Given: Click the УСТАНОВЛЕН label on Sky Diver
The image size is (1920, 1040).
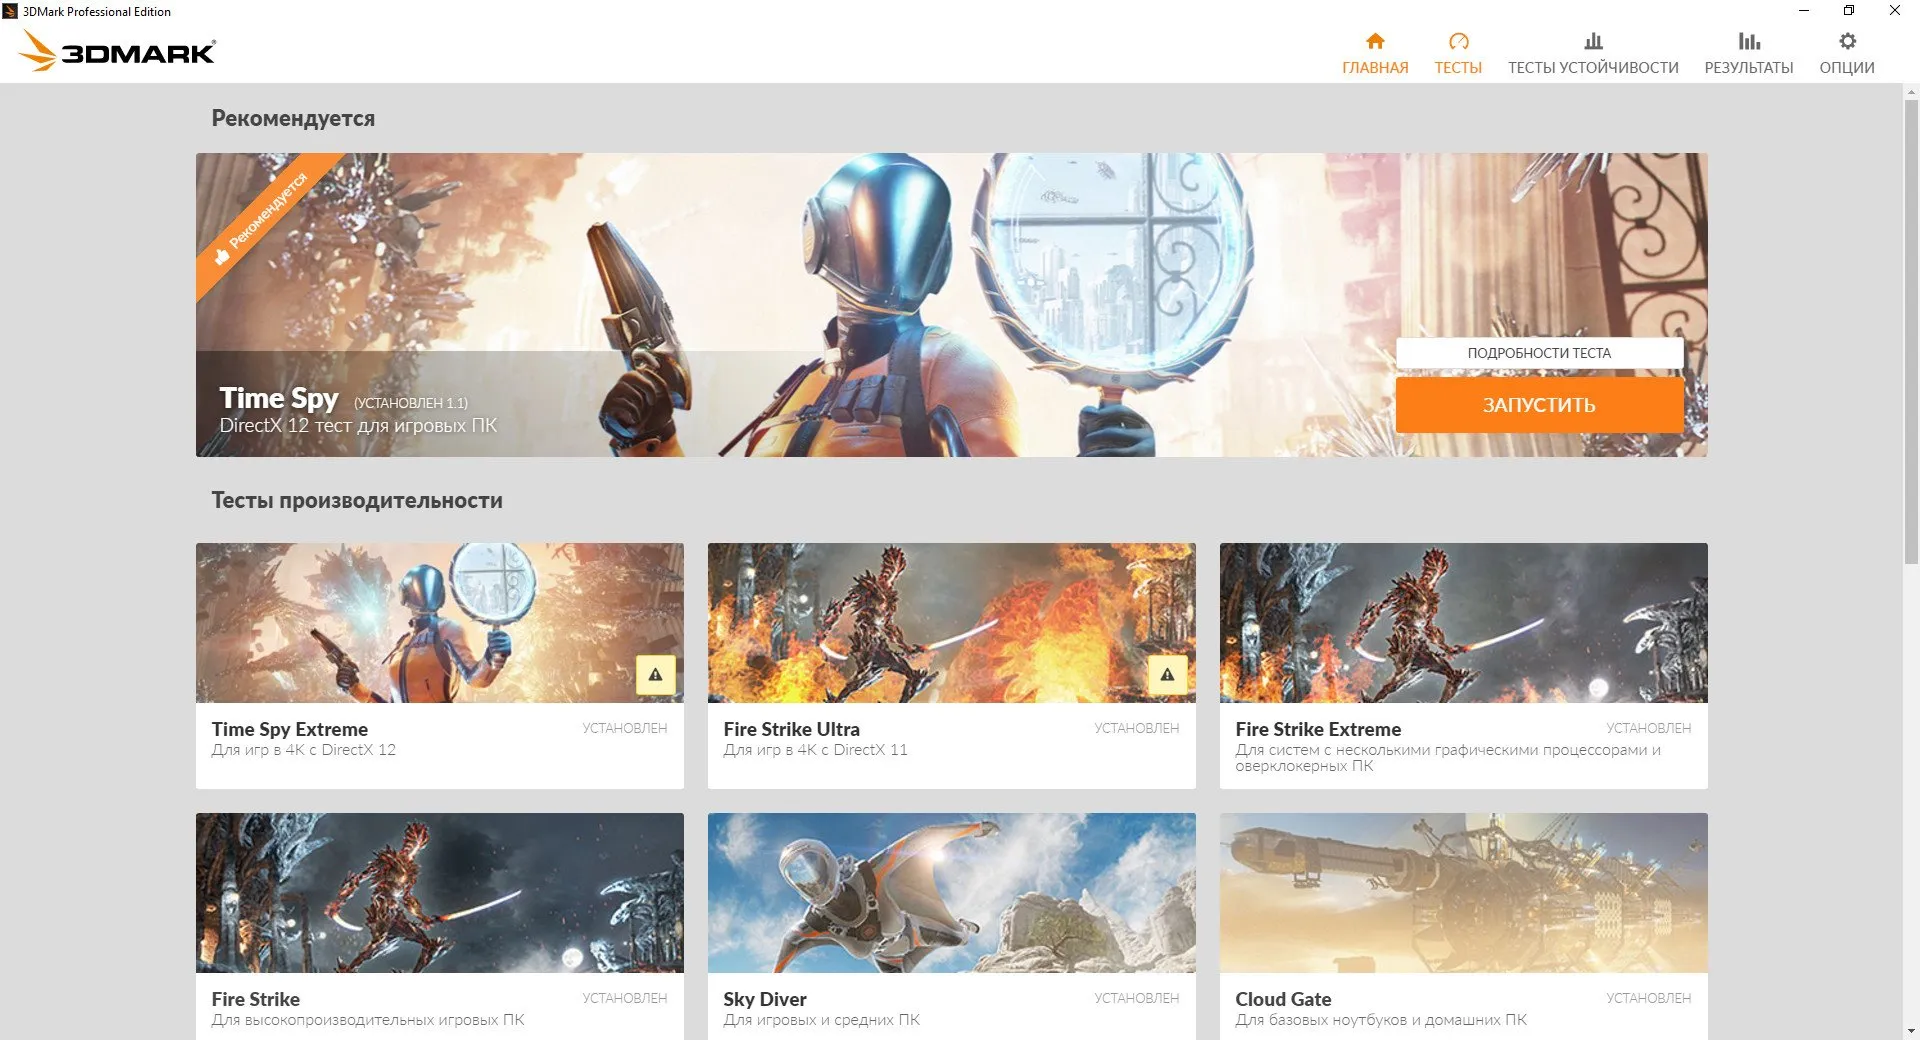Looking at the screenshot, I should click(x=1137, y=998).
